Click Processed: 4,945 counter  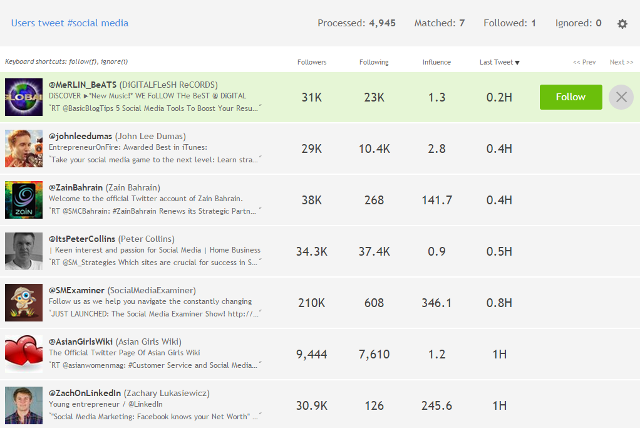pyautogui.click(x=356, y=23)
